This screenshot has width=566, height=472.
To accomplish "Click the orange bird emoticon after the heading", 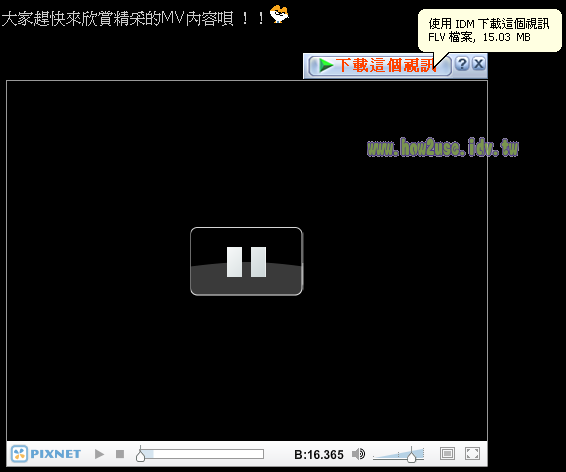I will click(x=279, y=14).
